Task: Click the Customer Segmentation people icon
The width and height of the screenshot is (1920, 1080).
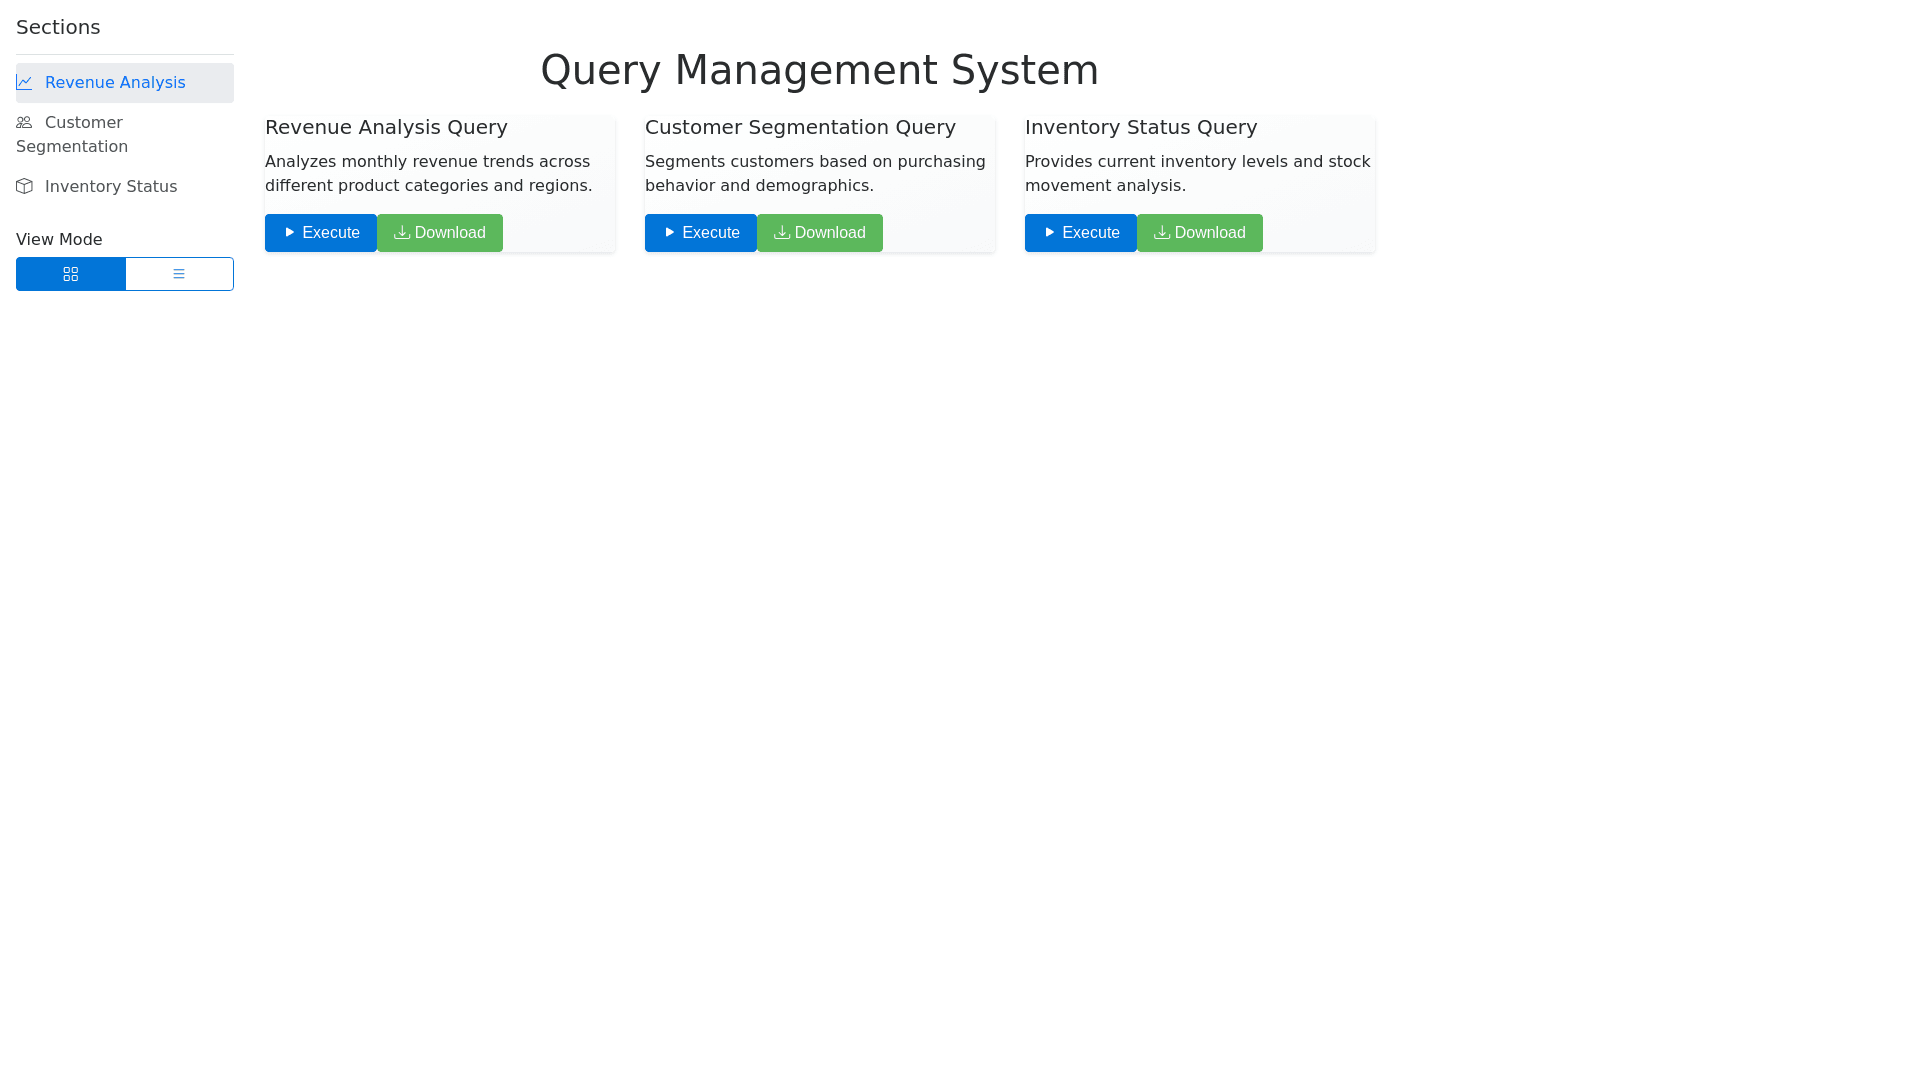Action: tap(24, 123)
